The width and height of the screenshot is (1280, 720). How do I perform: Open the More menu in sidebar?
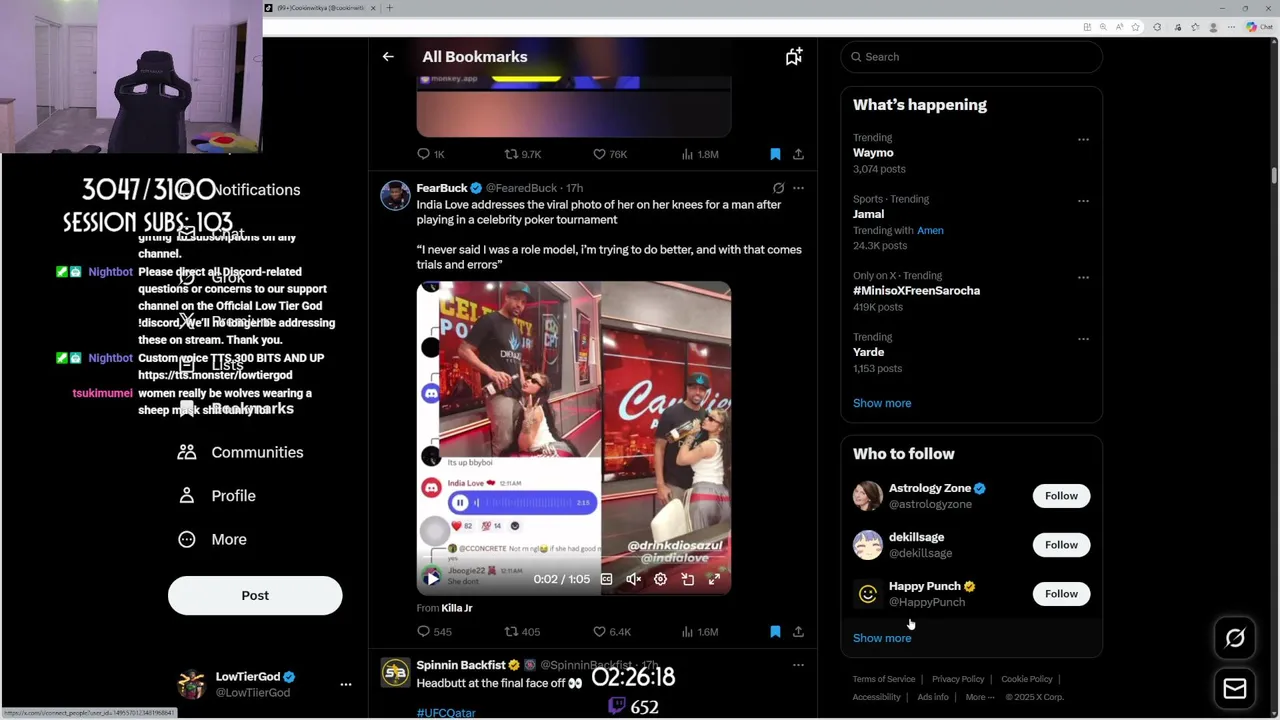pos(212,539)
